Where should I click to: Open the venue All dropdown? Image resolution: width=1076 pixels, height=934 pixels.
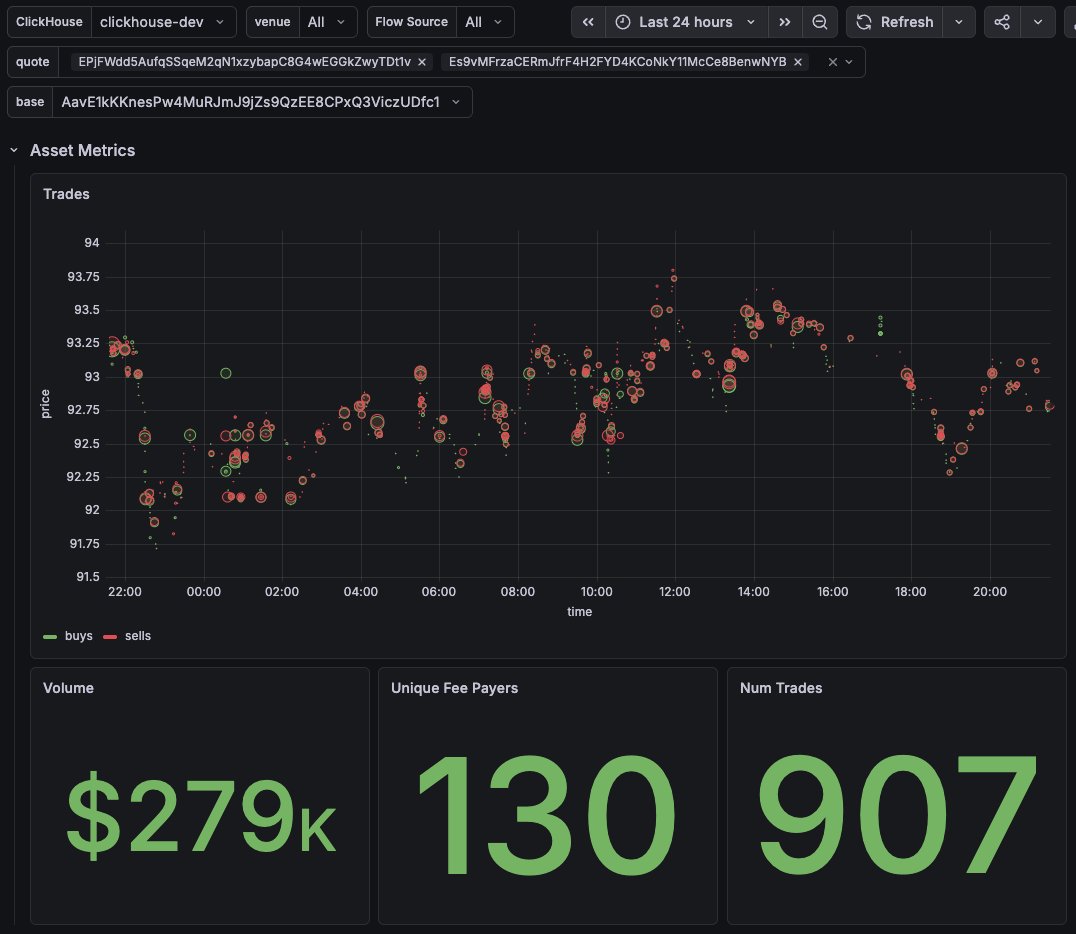point(328,22)
